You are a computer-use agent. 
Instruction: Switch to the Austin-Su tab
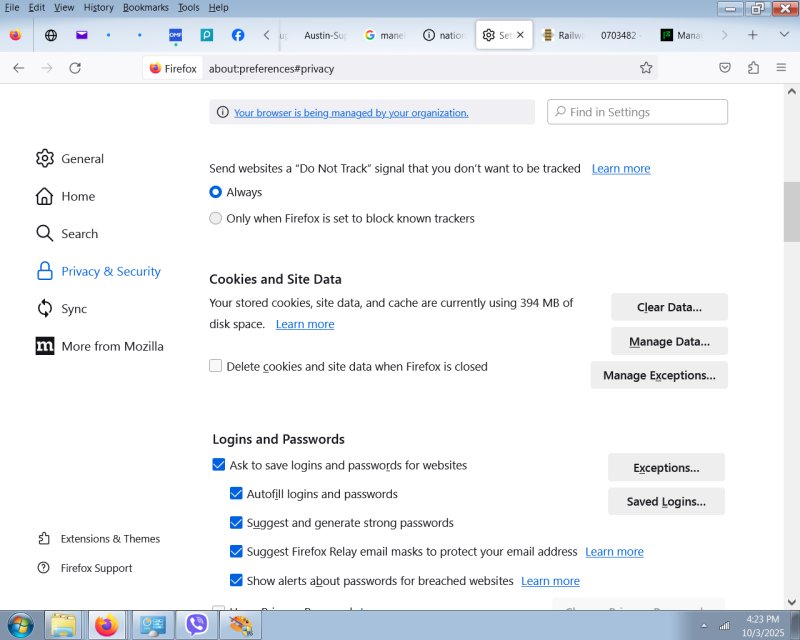click(x=325, y=35)
